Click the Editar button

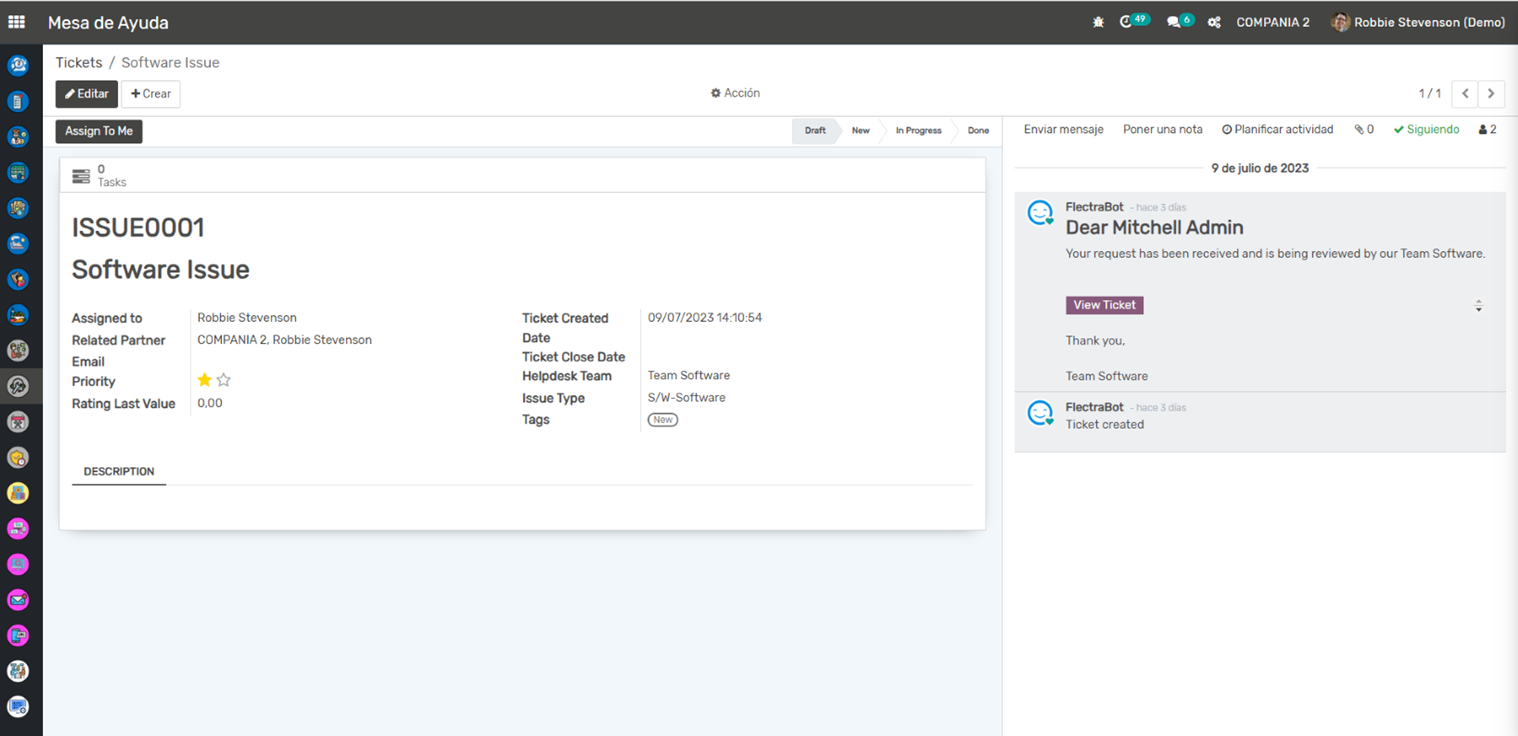[x=86, y=94]
